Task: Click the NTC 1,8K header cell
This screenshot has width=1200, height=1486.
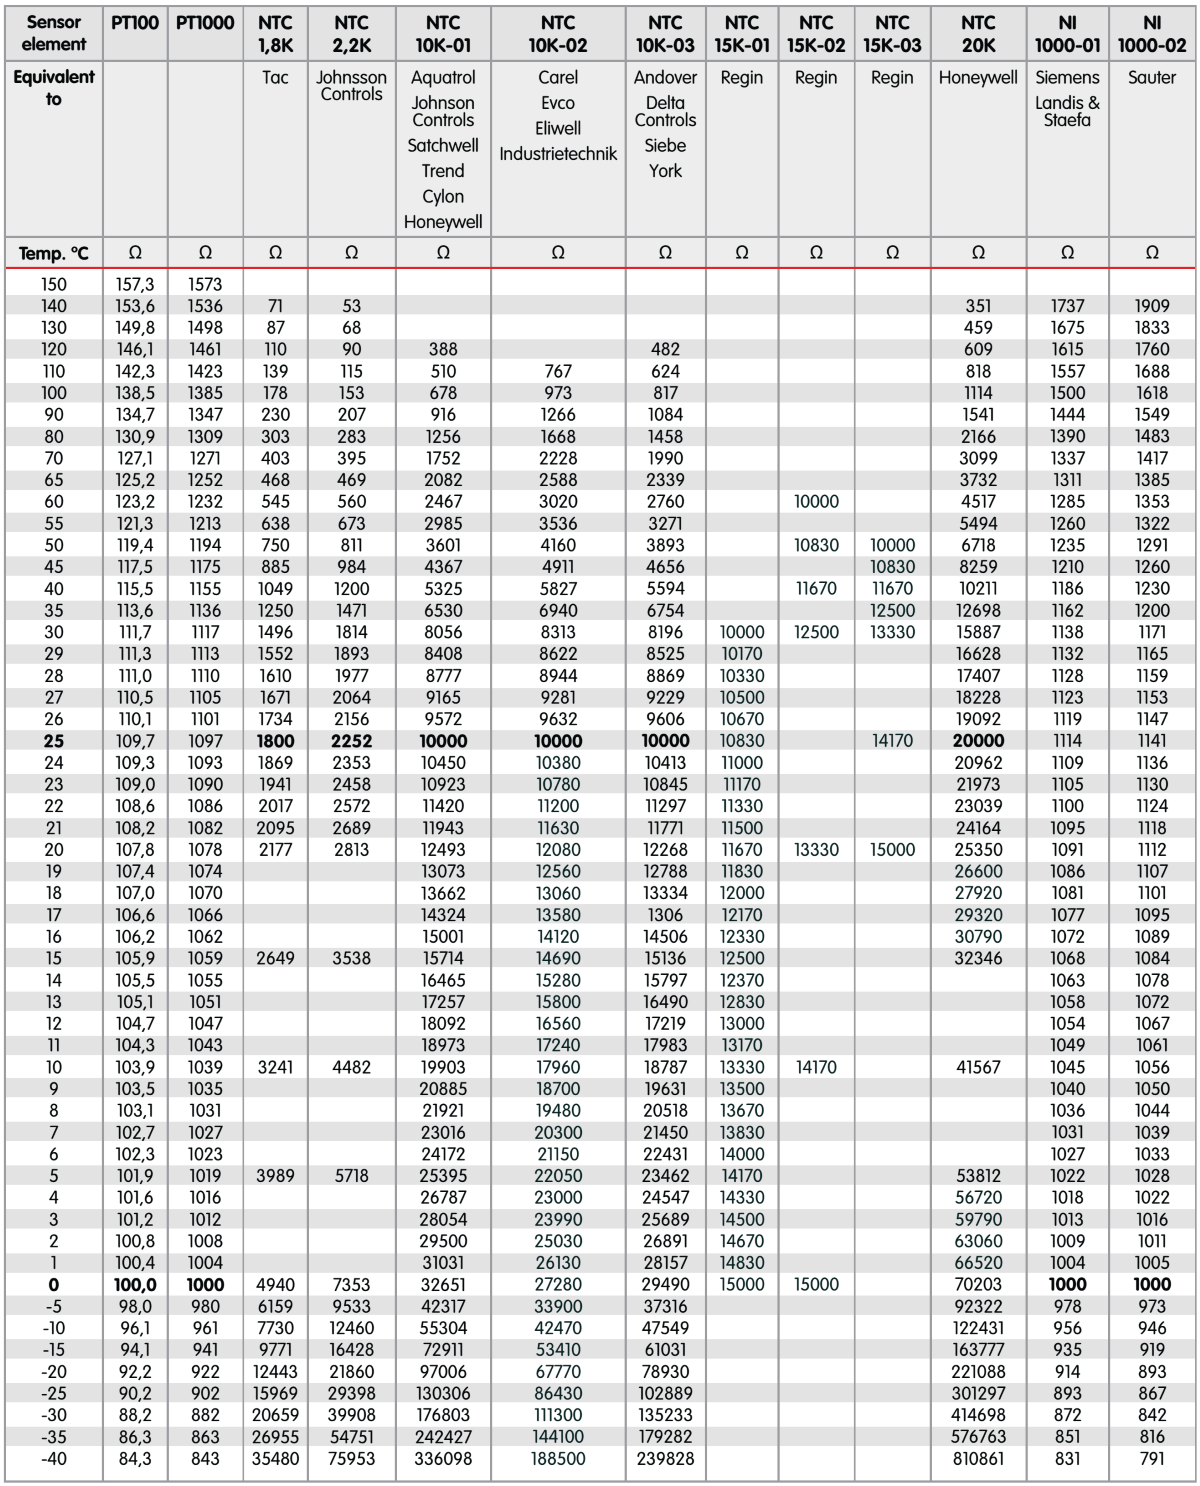Action: pos(275,34)
